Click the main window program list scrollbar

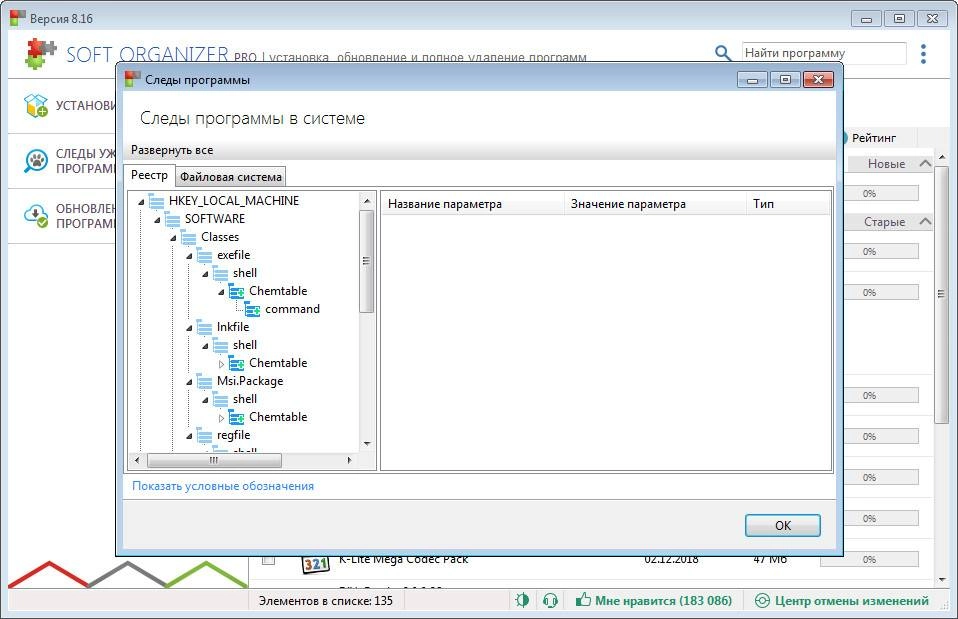pos(942,293)
